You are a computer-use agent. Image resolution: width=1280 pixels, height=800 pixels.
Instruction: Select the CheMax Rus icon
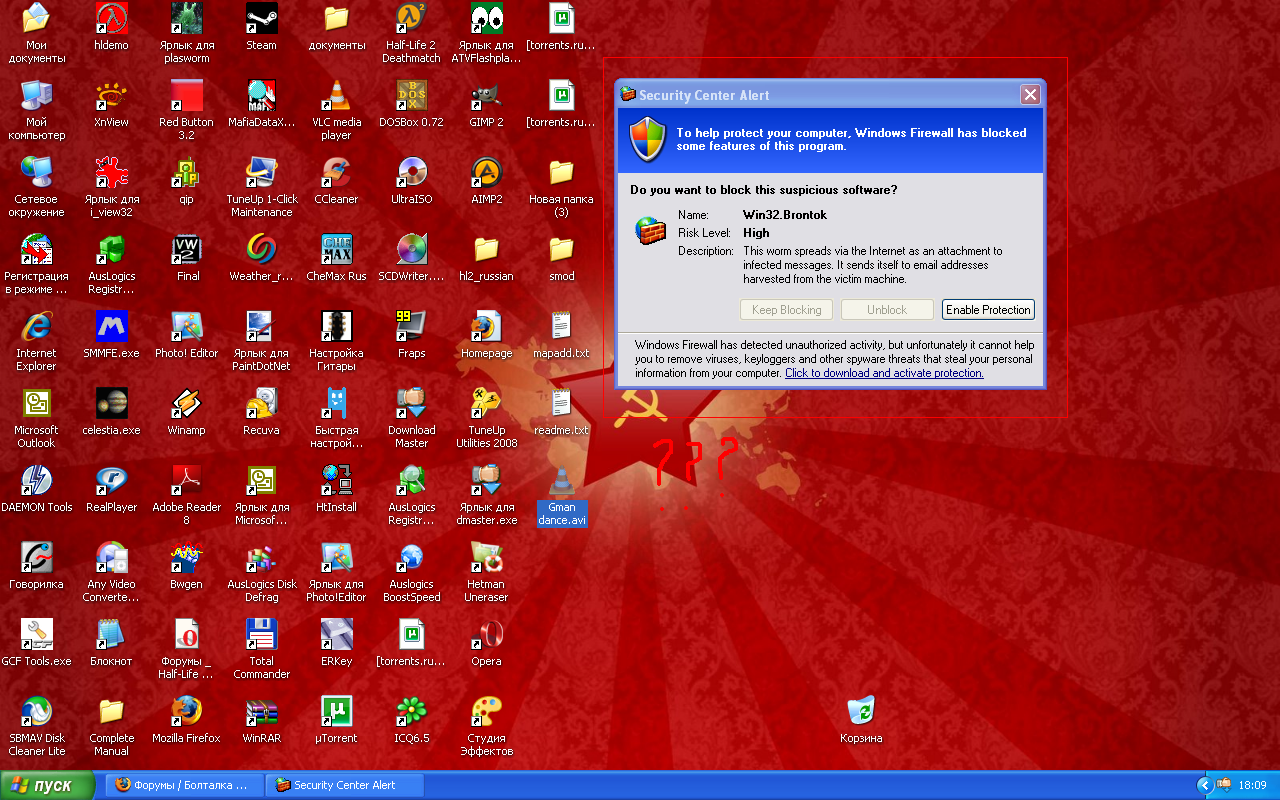pyautogui.click(x=337, y=249)
